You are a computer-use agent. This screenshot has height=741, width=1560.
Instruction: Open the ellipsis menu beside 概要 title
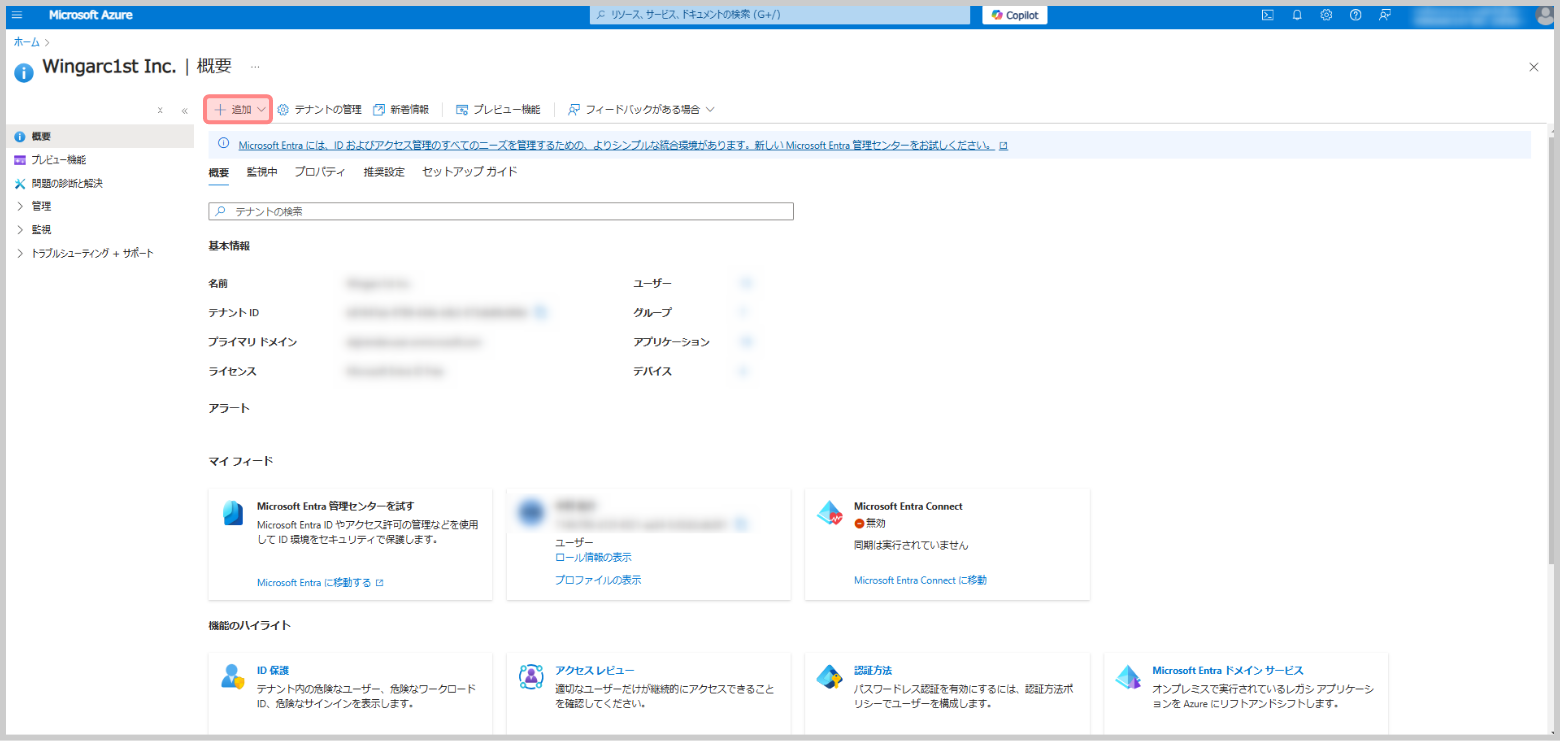click(x=255, y=67)
